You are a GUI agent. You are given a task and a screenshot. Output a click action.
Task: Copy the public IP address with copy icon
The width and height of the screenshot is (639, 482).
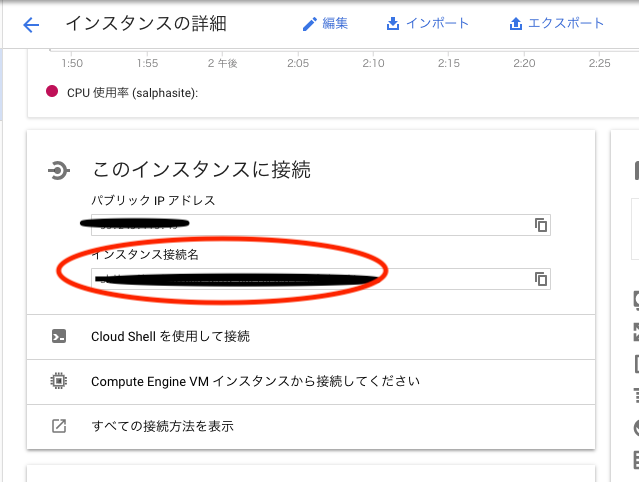click(541, 225)
